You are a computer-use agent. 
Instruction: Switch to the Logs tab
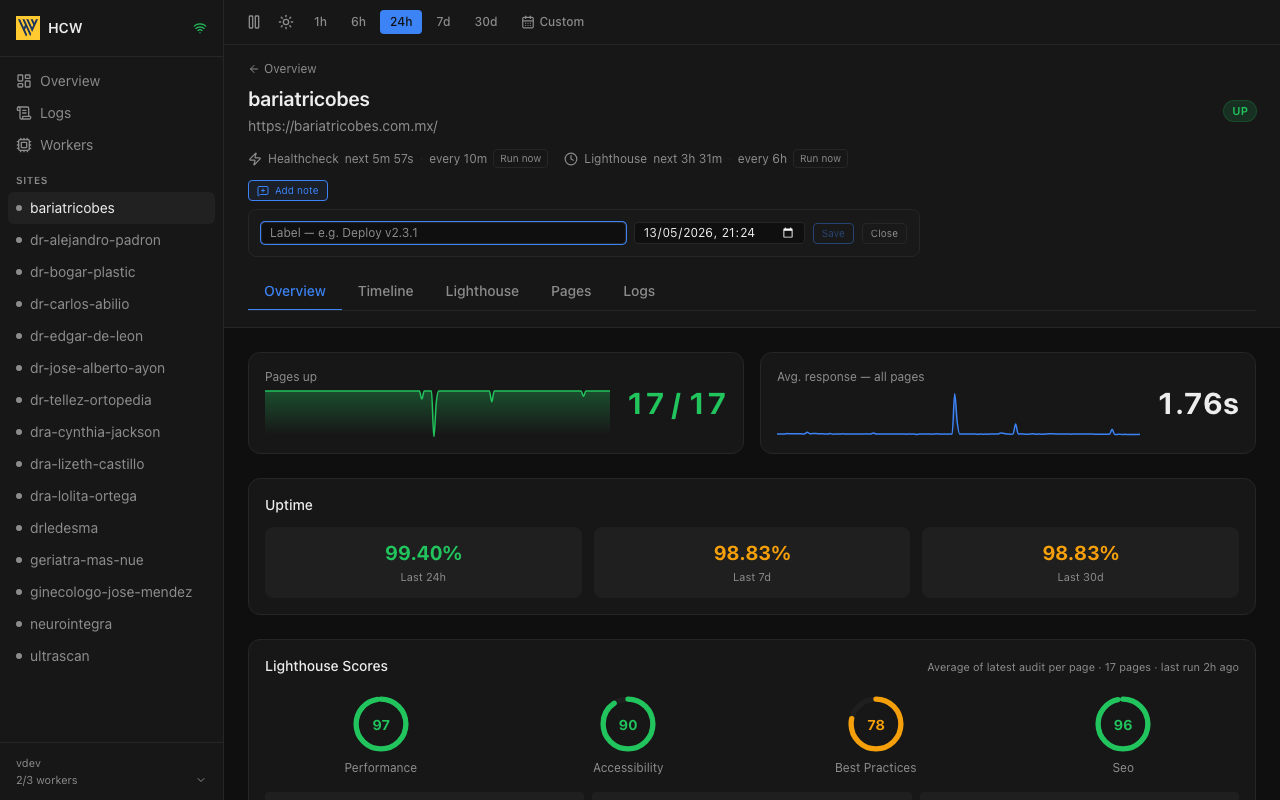point(639,291)
